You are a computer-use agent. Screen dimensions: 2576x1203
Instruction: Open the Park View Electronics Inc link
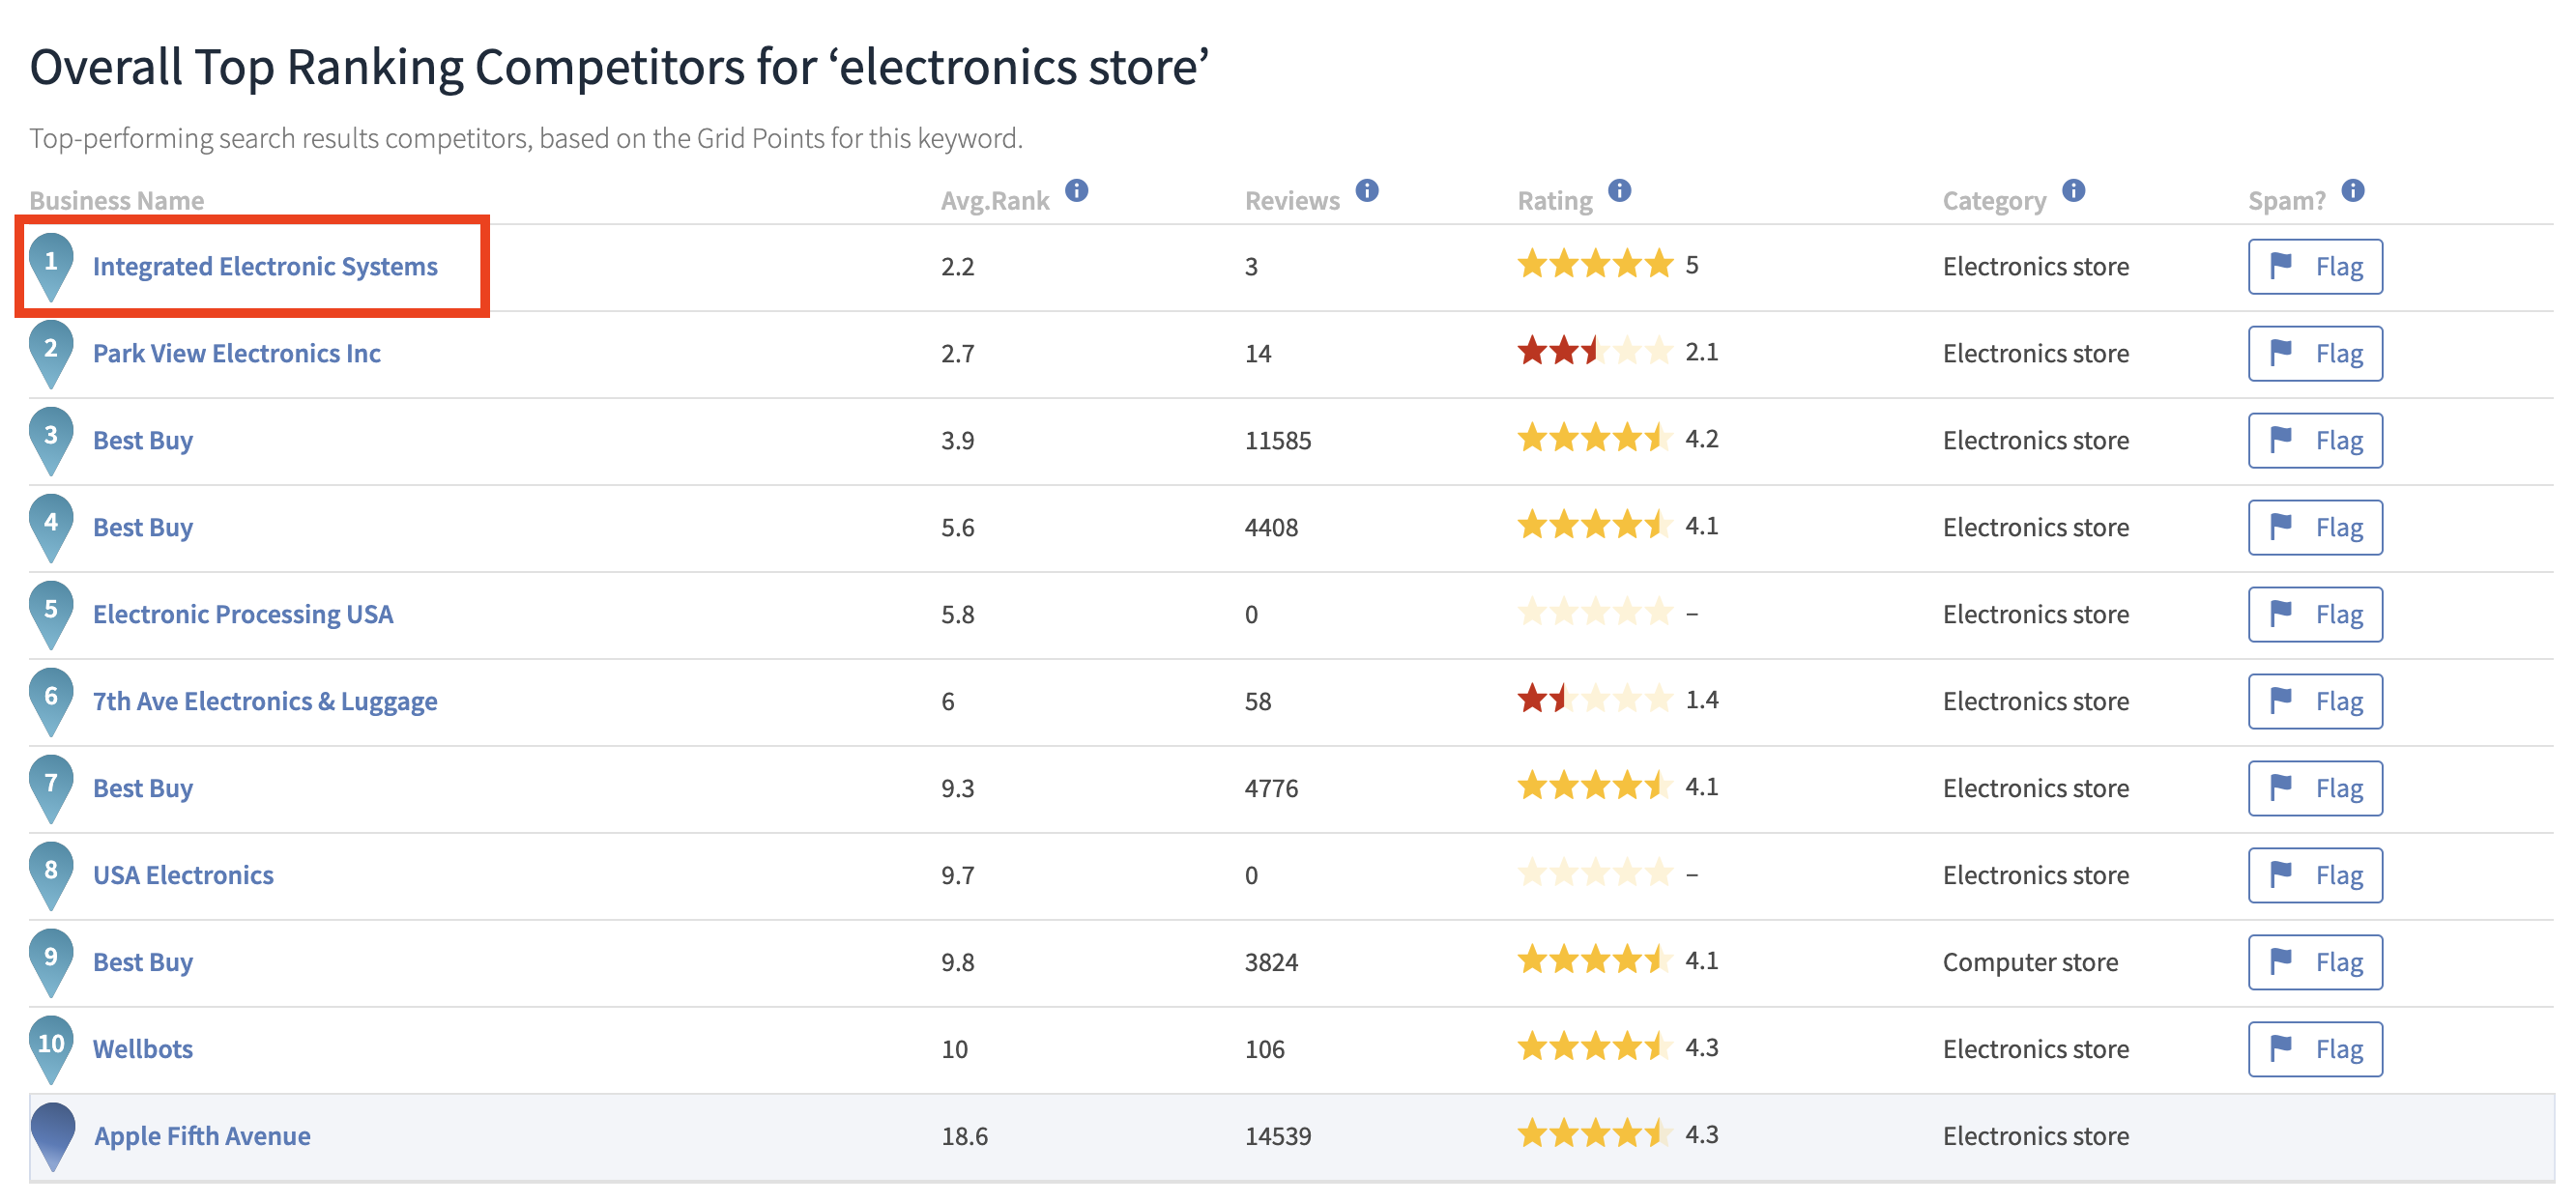coord(237,354)
